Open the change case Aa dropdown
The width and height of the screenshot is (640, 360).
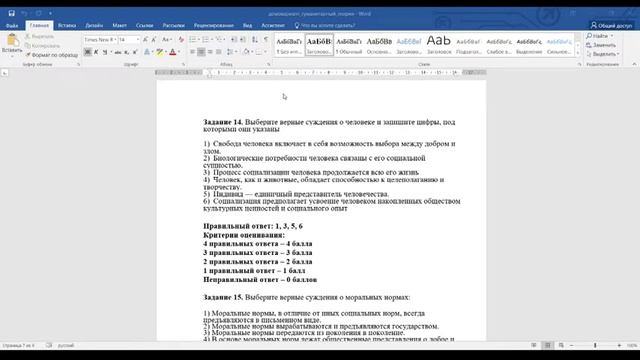167,40
